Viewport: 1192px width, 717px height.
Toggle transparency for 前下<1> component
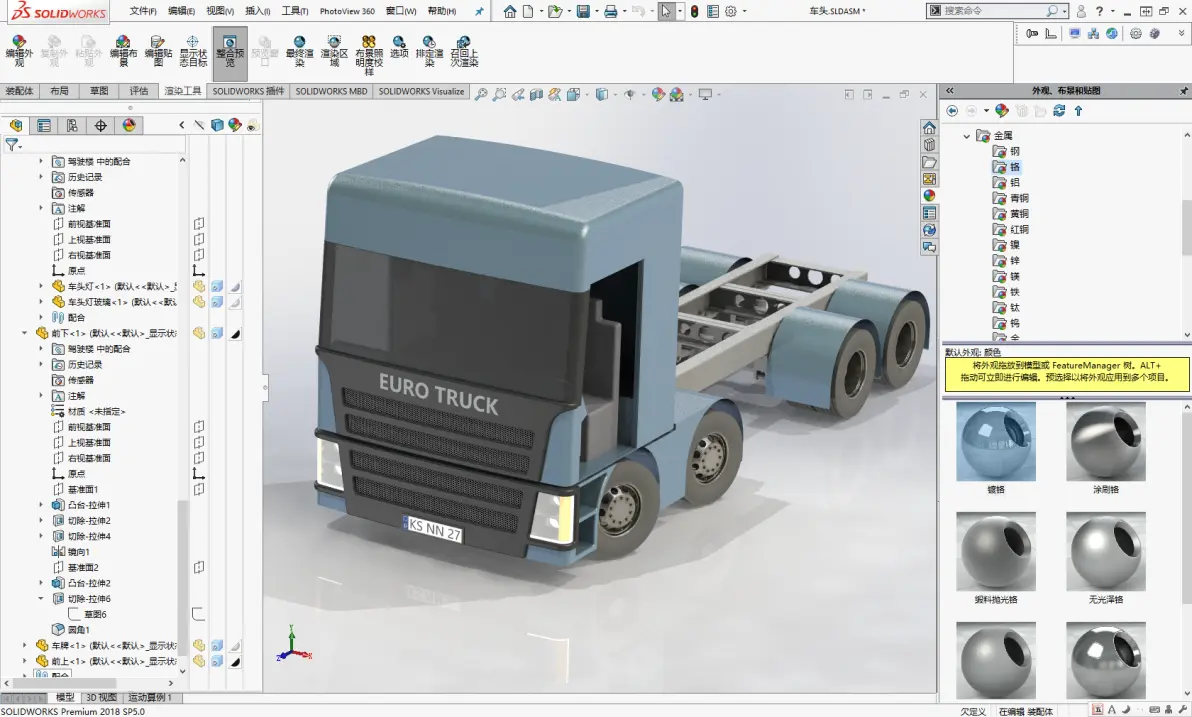(236, 333)
